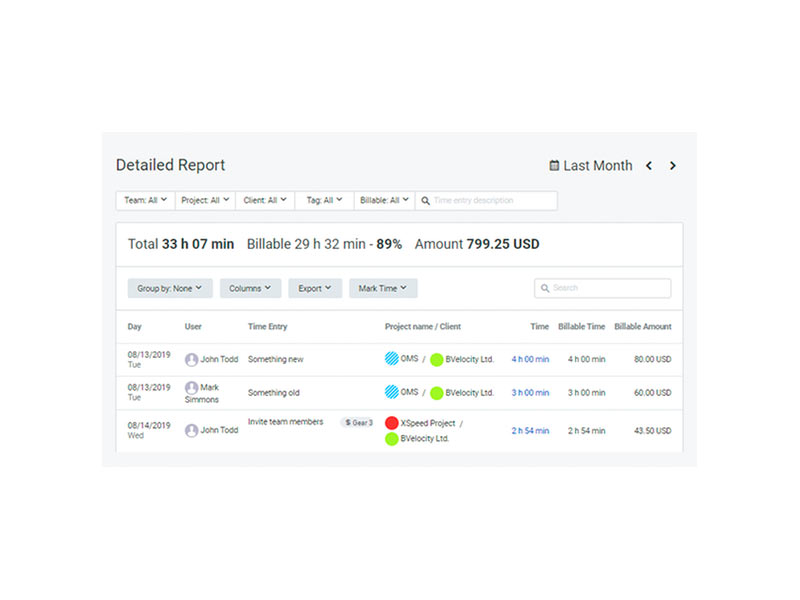Focus the Time entry description field
This screenshot has height=600, width=800.
click(492, 201)
